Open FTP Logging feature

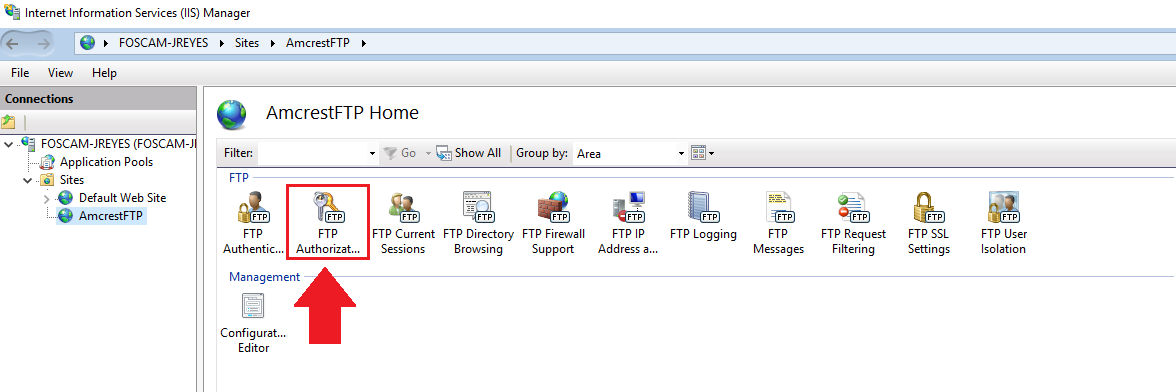[704, 216]
